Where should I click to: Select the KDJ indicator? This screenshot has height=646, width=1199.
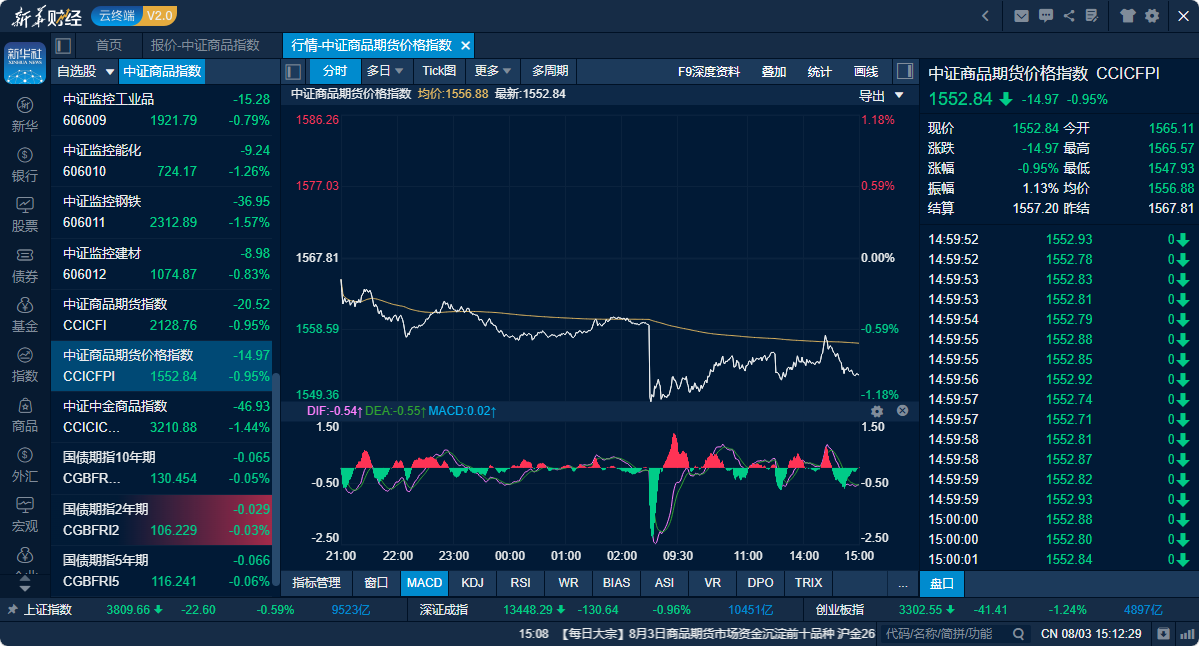472,583
